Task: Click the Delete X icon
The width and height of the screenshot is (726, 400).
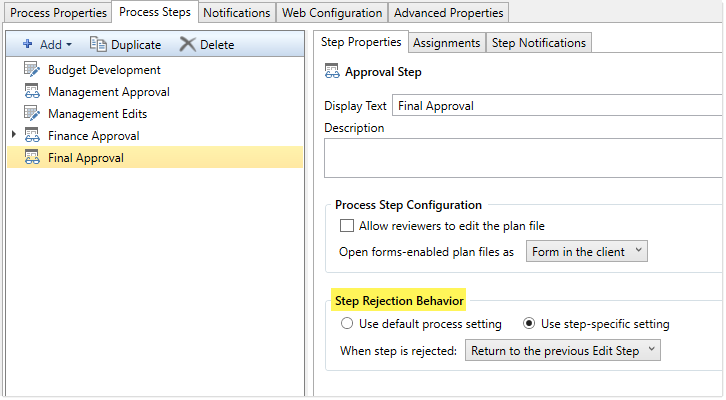Action: (x=187, y=45)
